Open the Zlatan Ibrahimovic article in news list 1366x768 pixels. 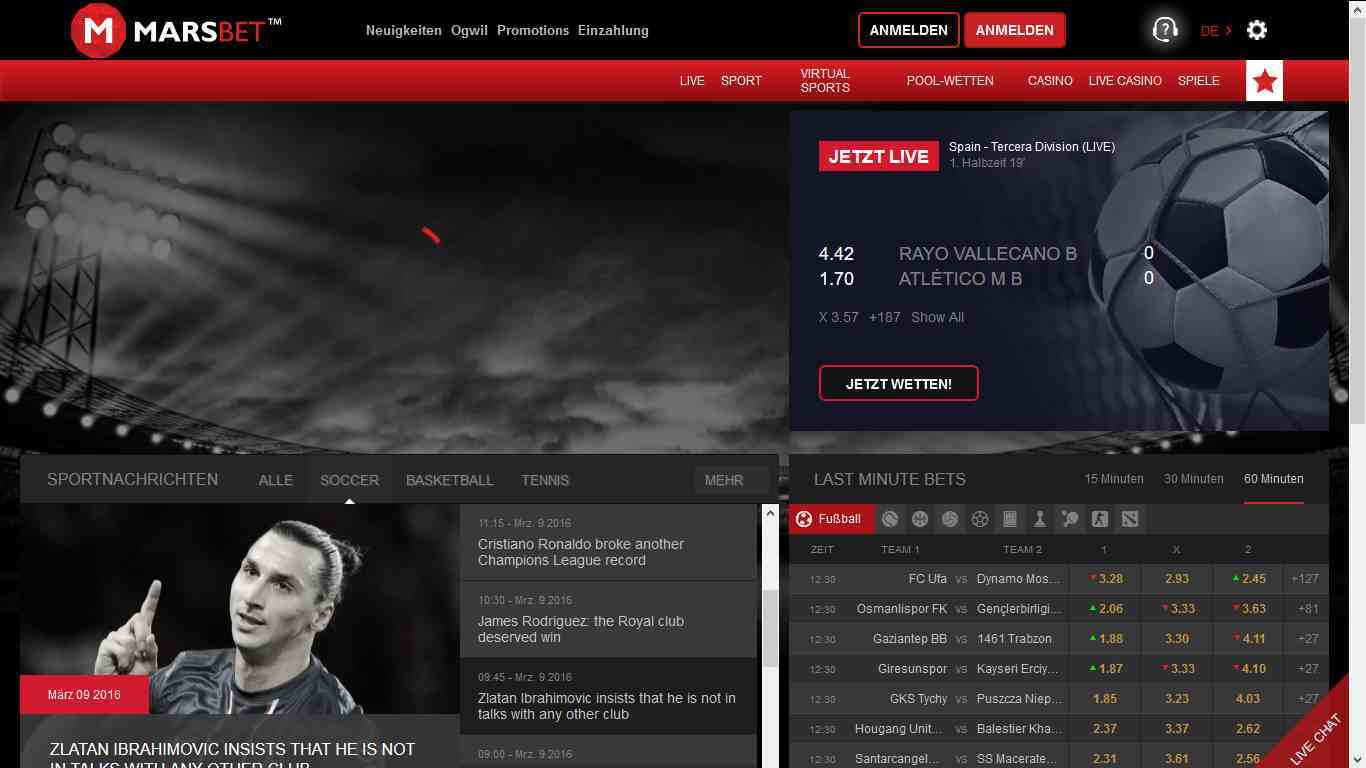608,696
